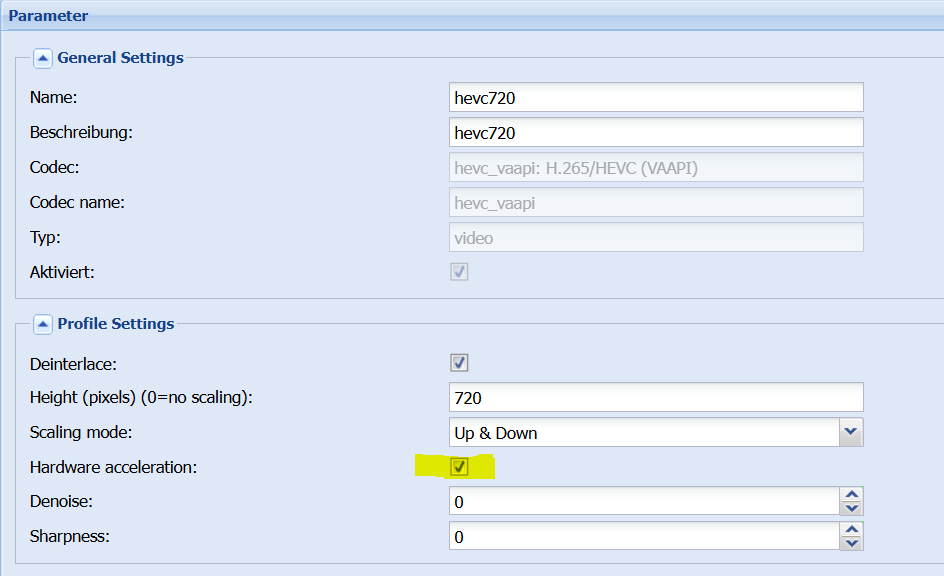The width and height of the screenshot is (944, 576).
Task: Decrease Denoise value with down arrow
Action: [x=851, y=509]
